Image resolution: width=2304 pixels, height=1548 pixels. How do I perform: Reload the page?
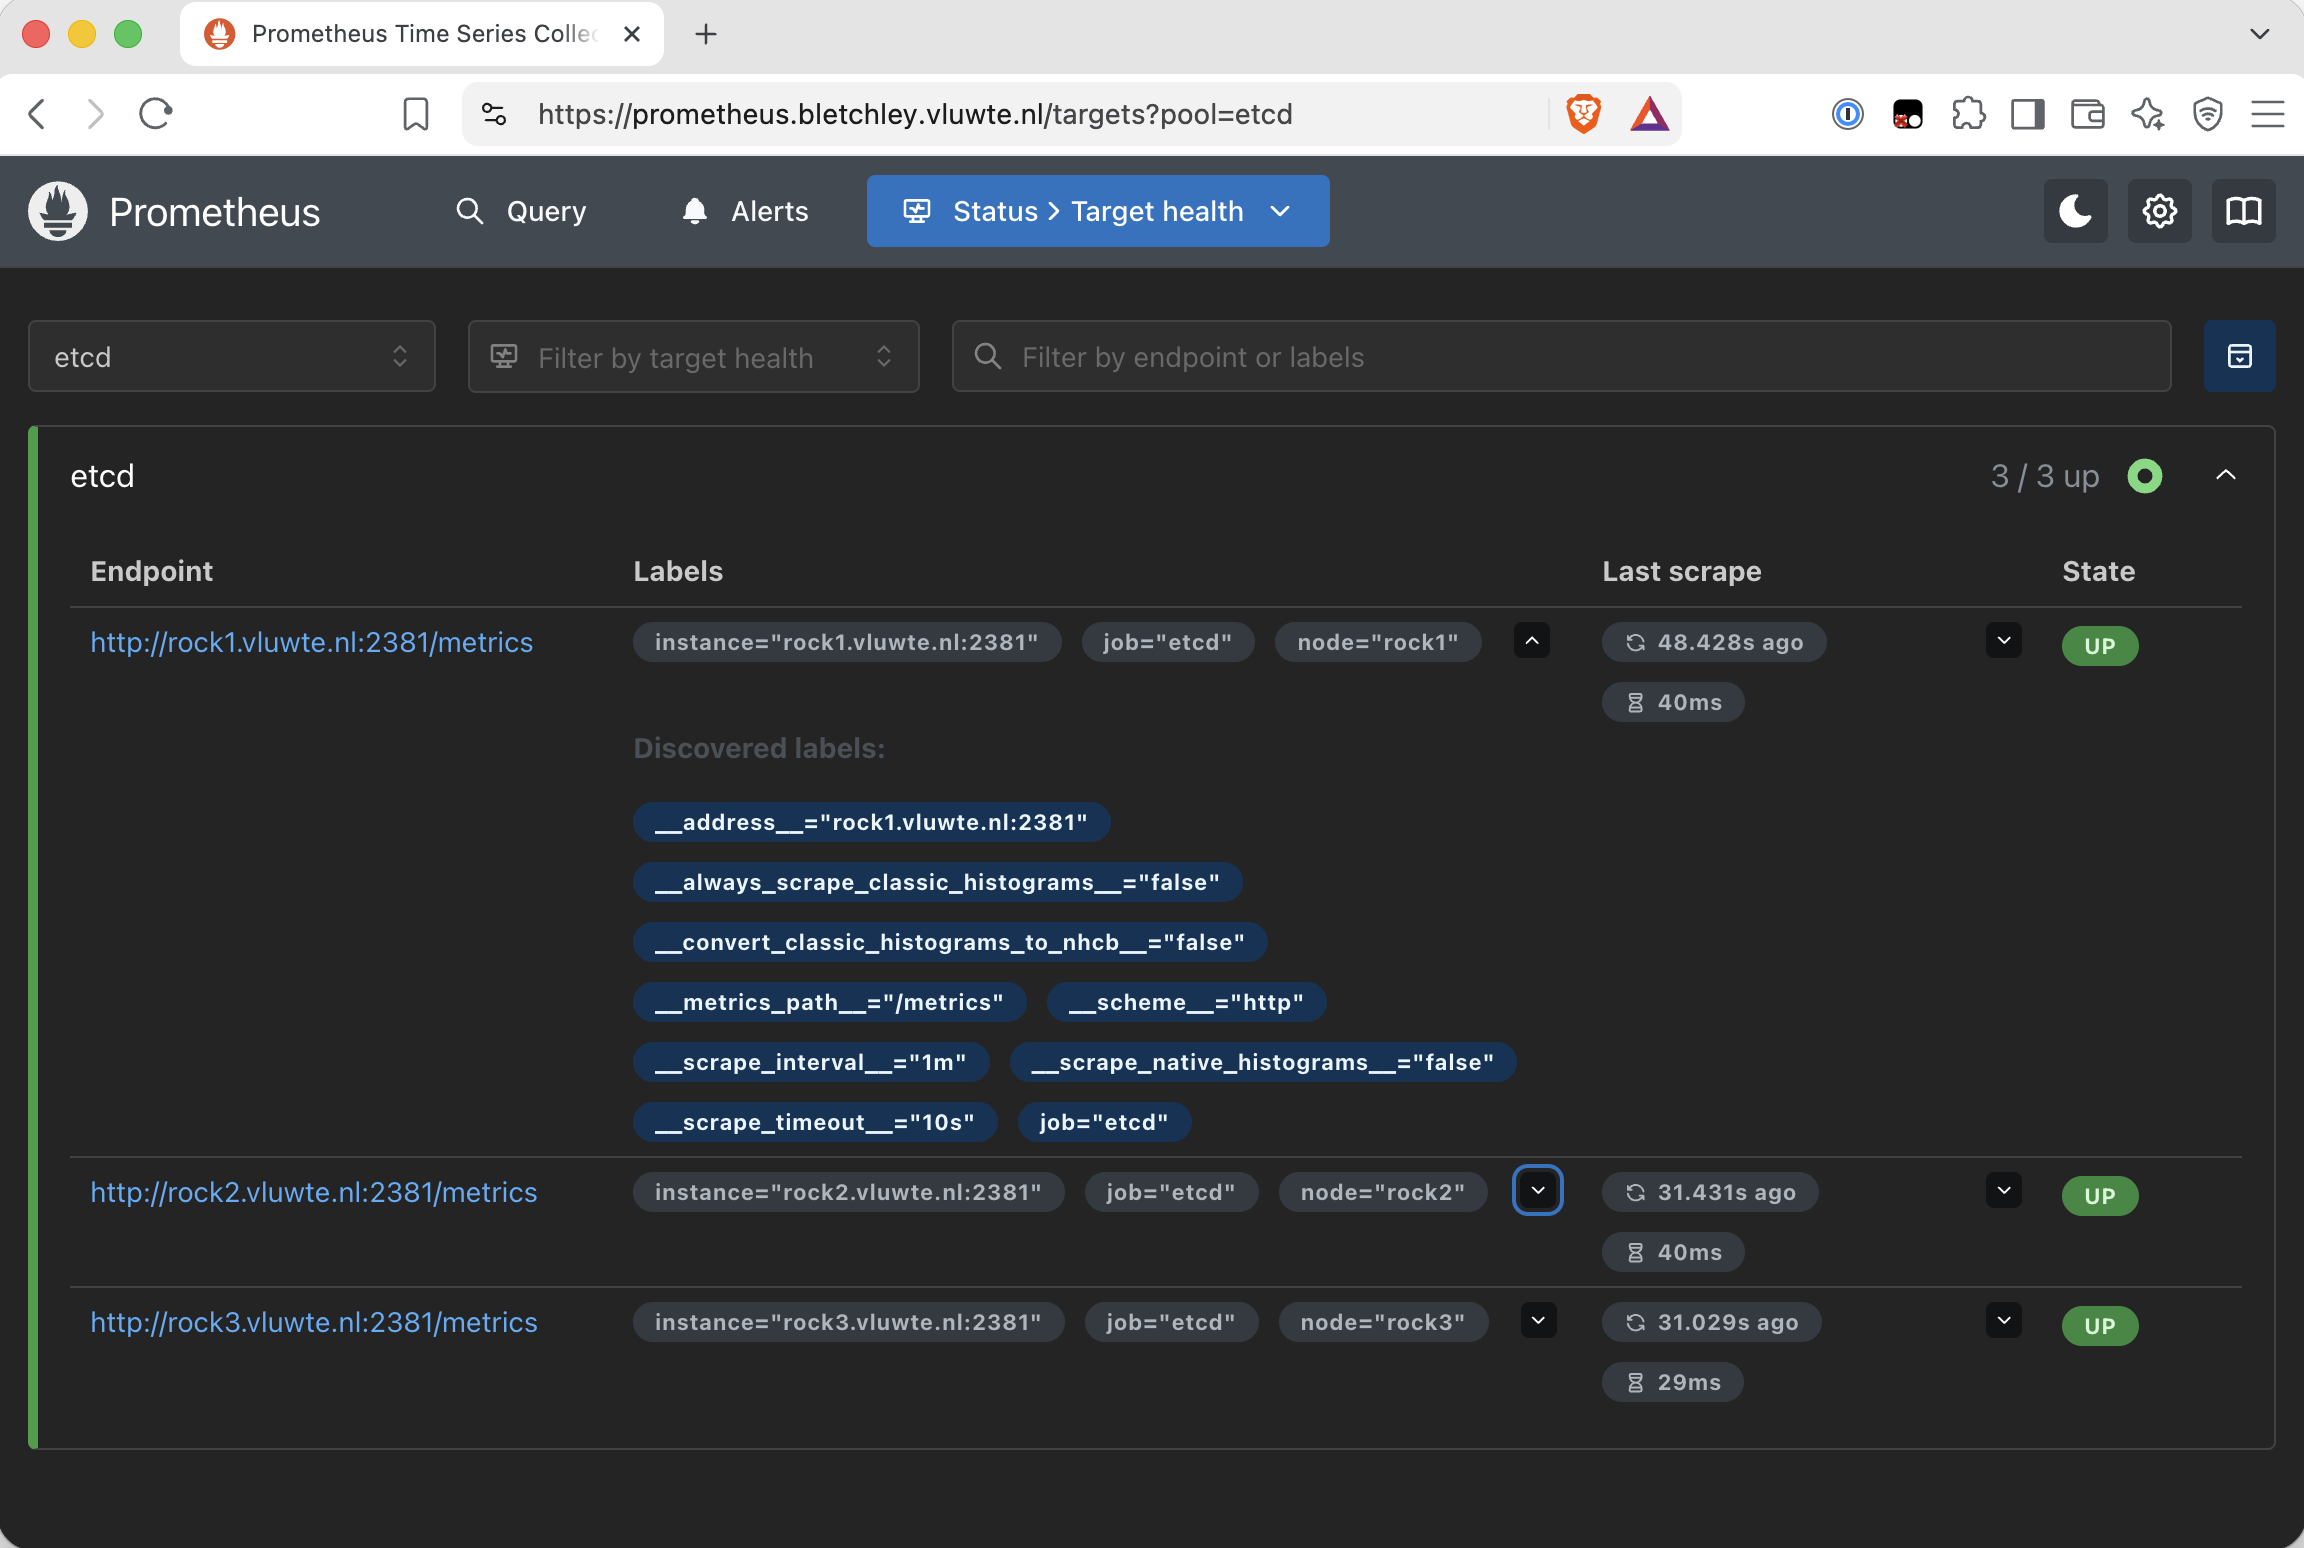tap(156, 114)
